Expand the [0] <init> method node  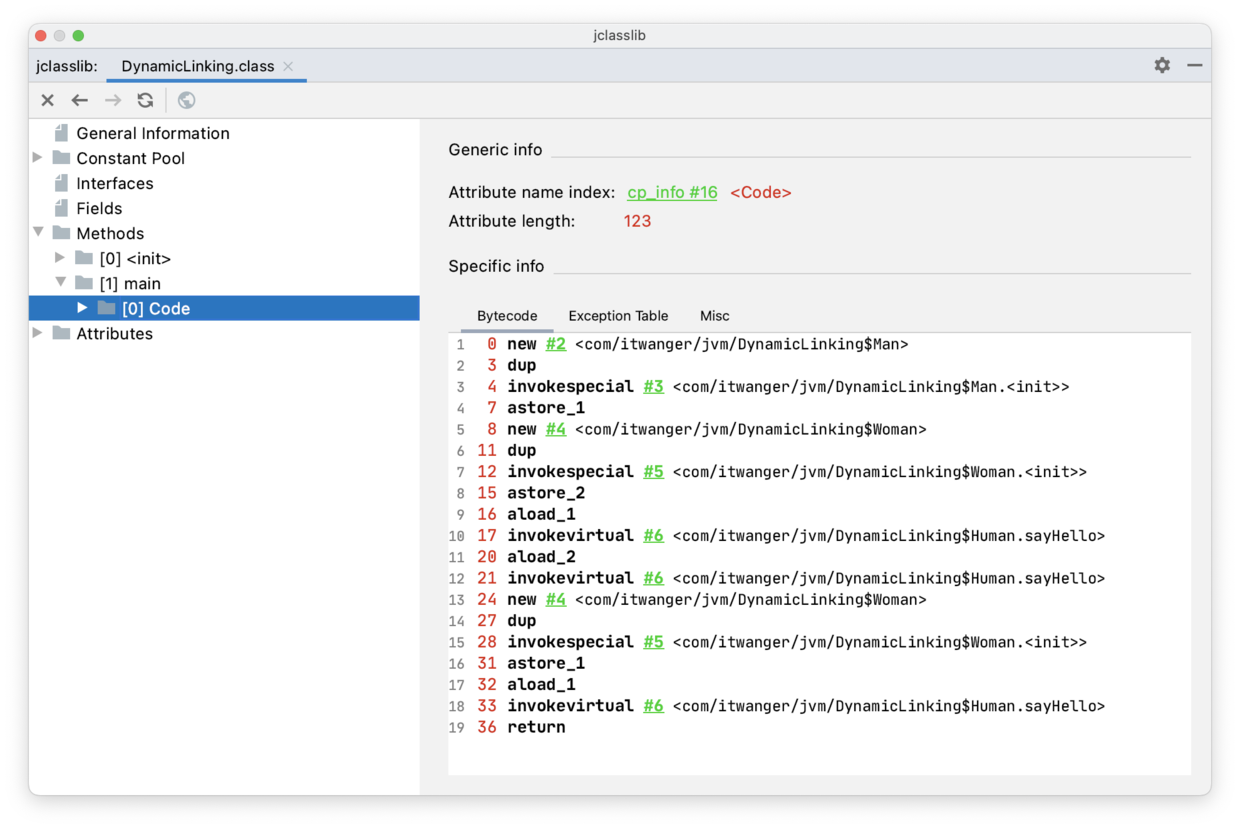pyautogui.click(x=60, y=258)
